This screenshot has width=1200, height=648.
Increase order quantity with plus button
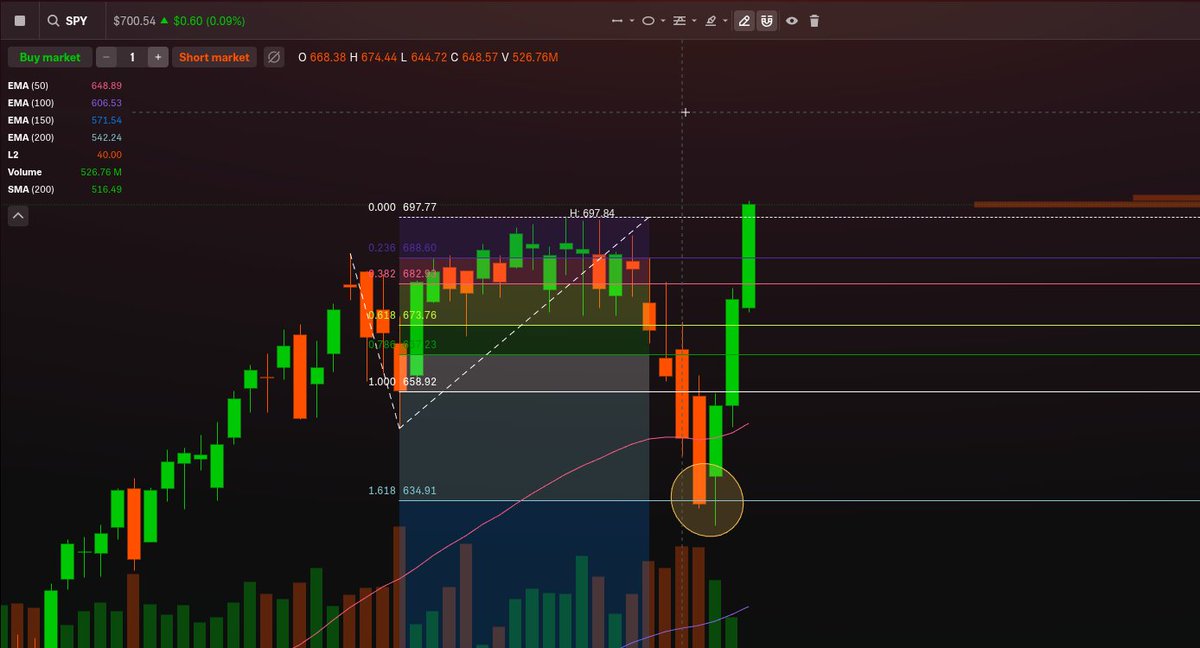click(x=158, y=57)
